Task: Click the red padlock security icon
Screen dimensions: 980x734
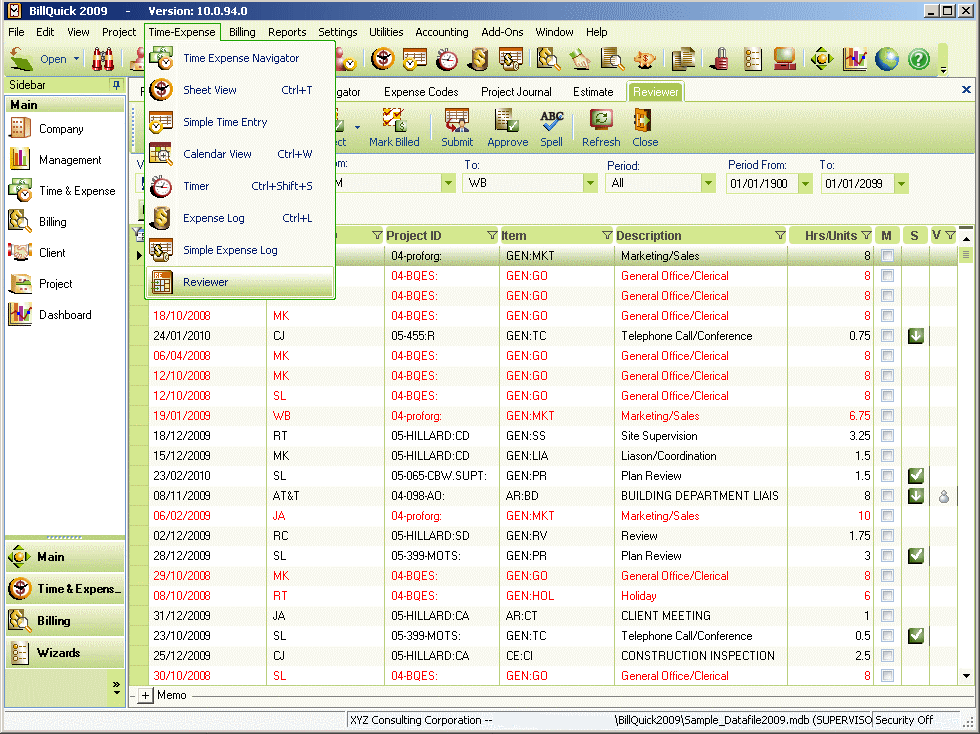Action: 720,59
